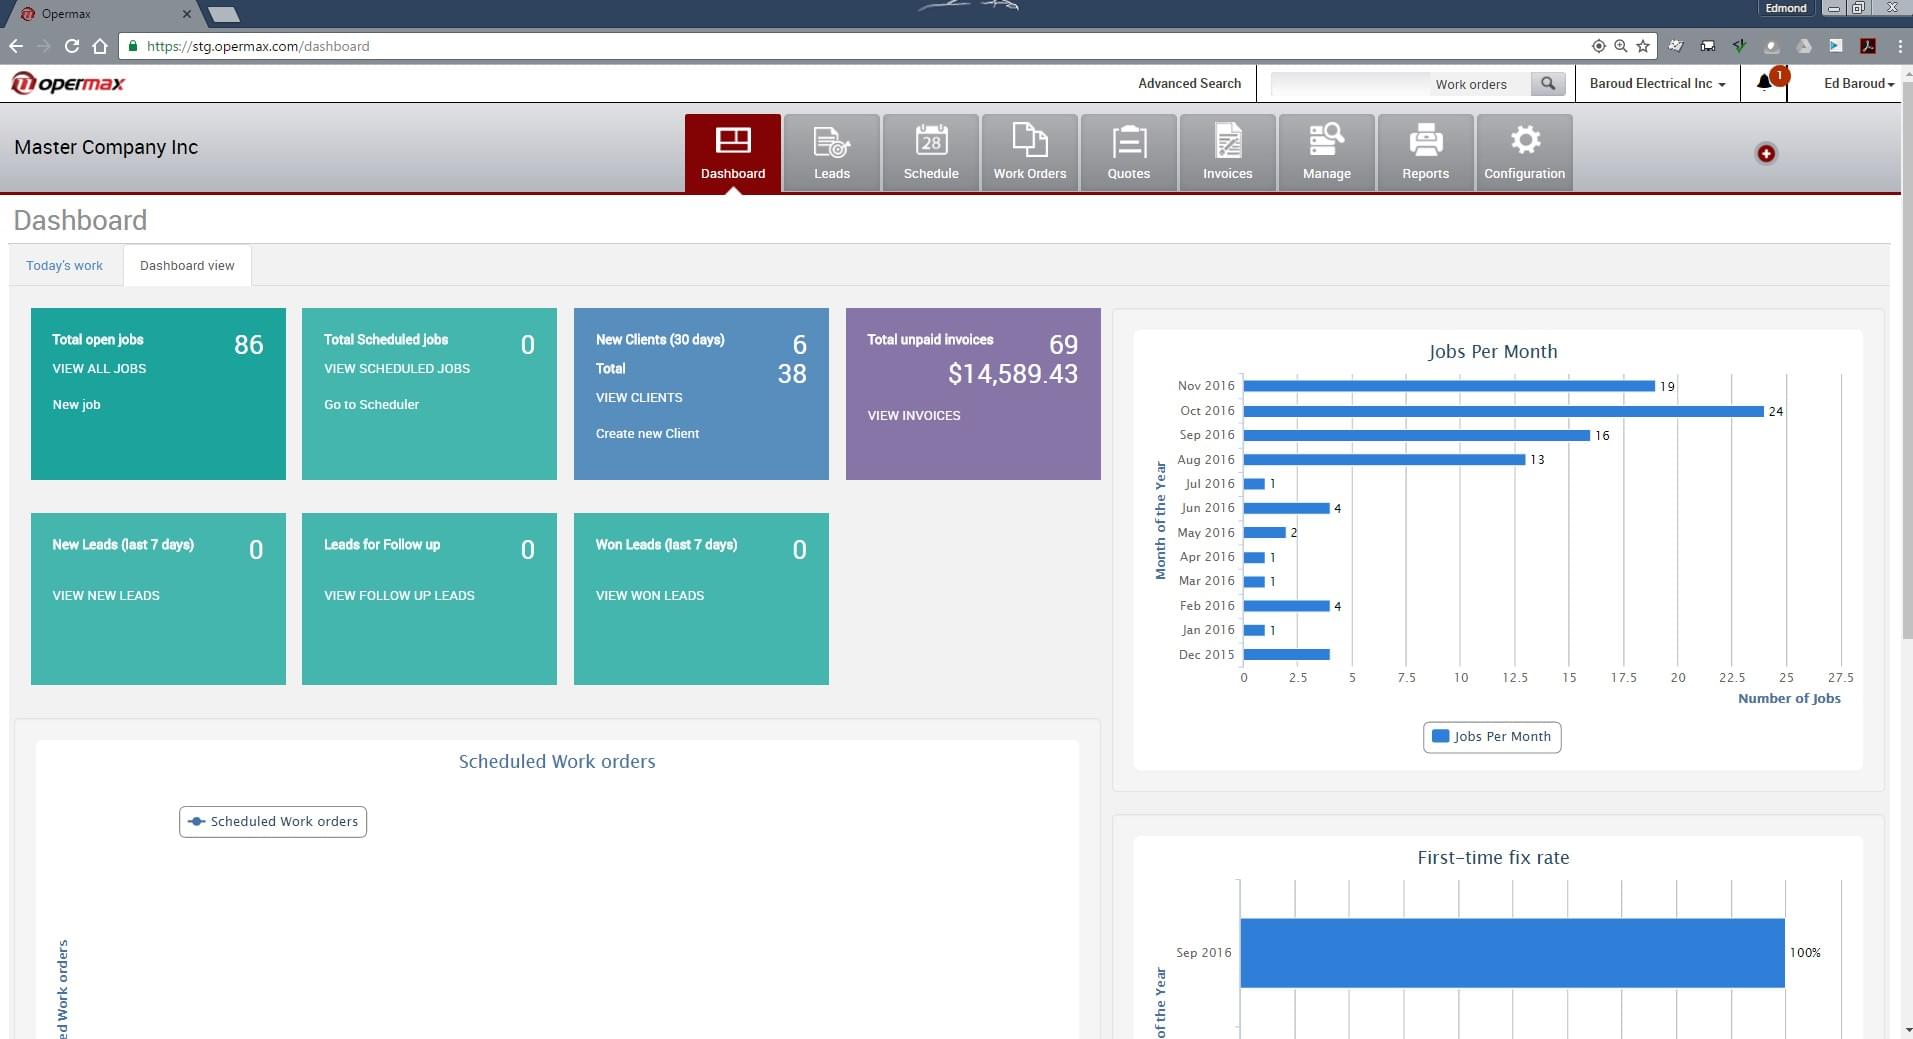1913x1039 pixels.
Task: Open the Schedule calendar icon
Action: (930, 152)
